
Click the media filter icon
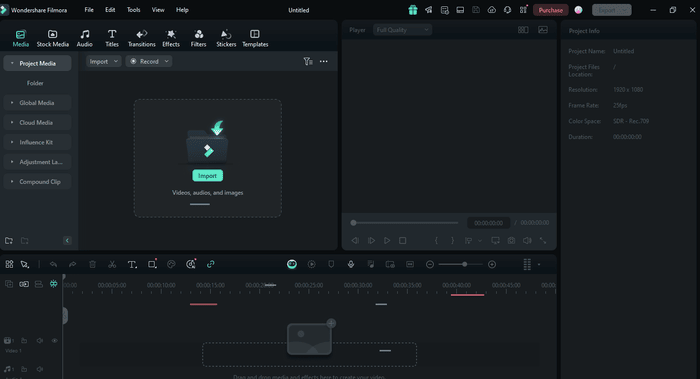click(308, 62)
